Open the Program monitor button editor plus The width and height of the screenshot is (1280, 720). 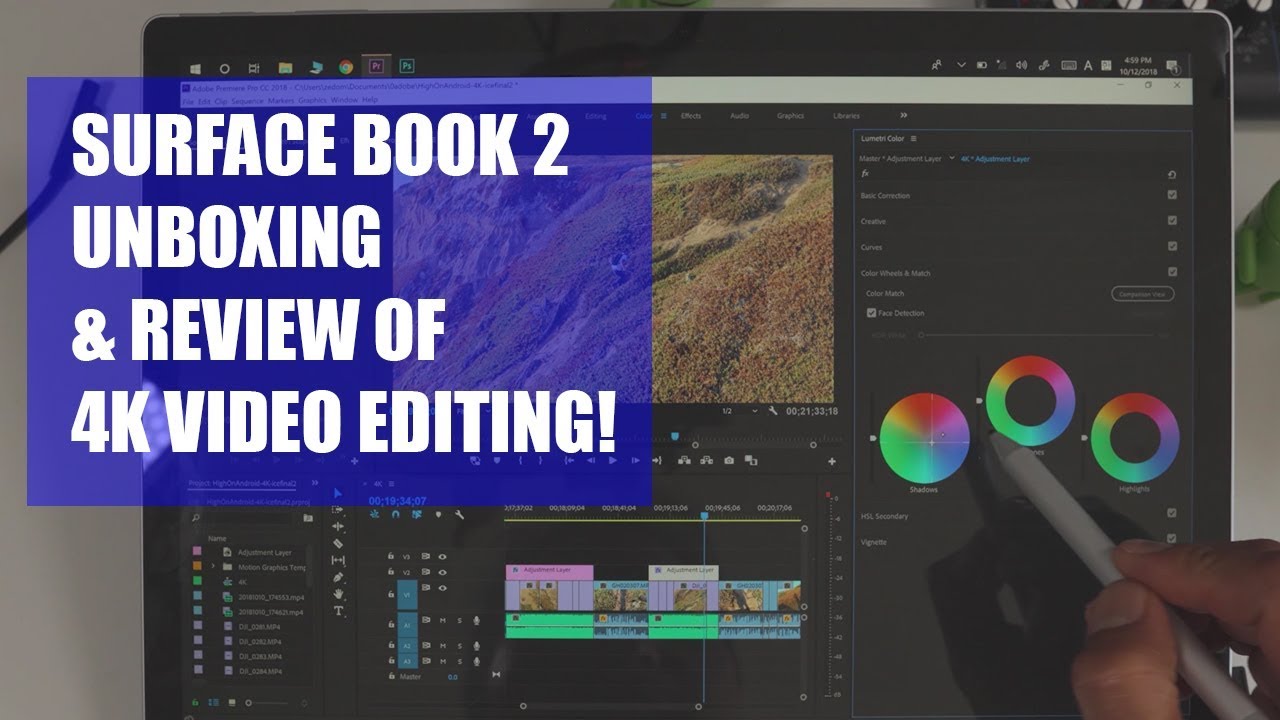(x=832, y=462)
